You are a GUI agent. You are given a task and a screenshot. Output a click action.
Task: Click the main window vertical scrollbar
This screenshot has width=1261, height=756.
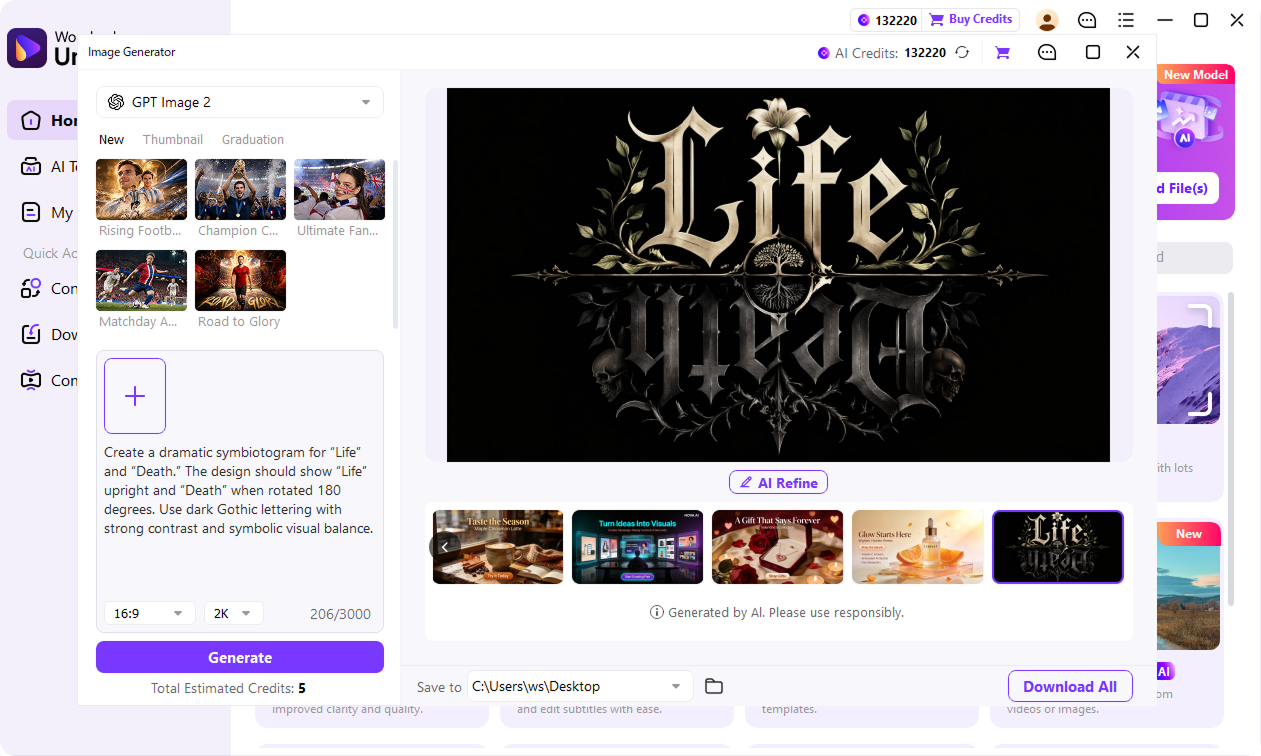pyautogui.click(x=1231, y=448)
